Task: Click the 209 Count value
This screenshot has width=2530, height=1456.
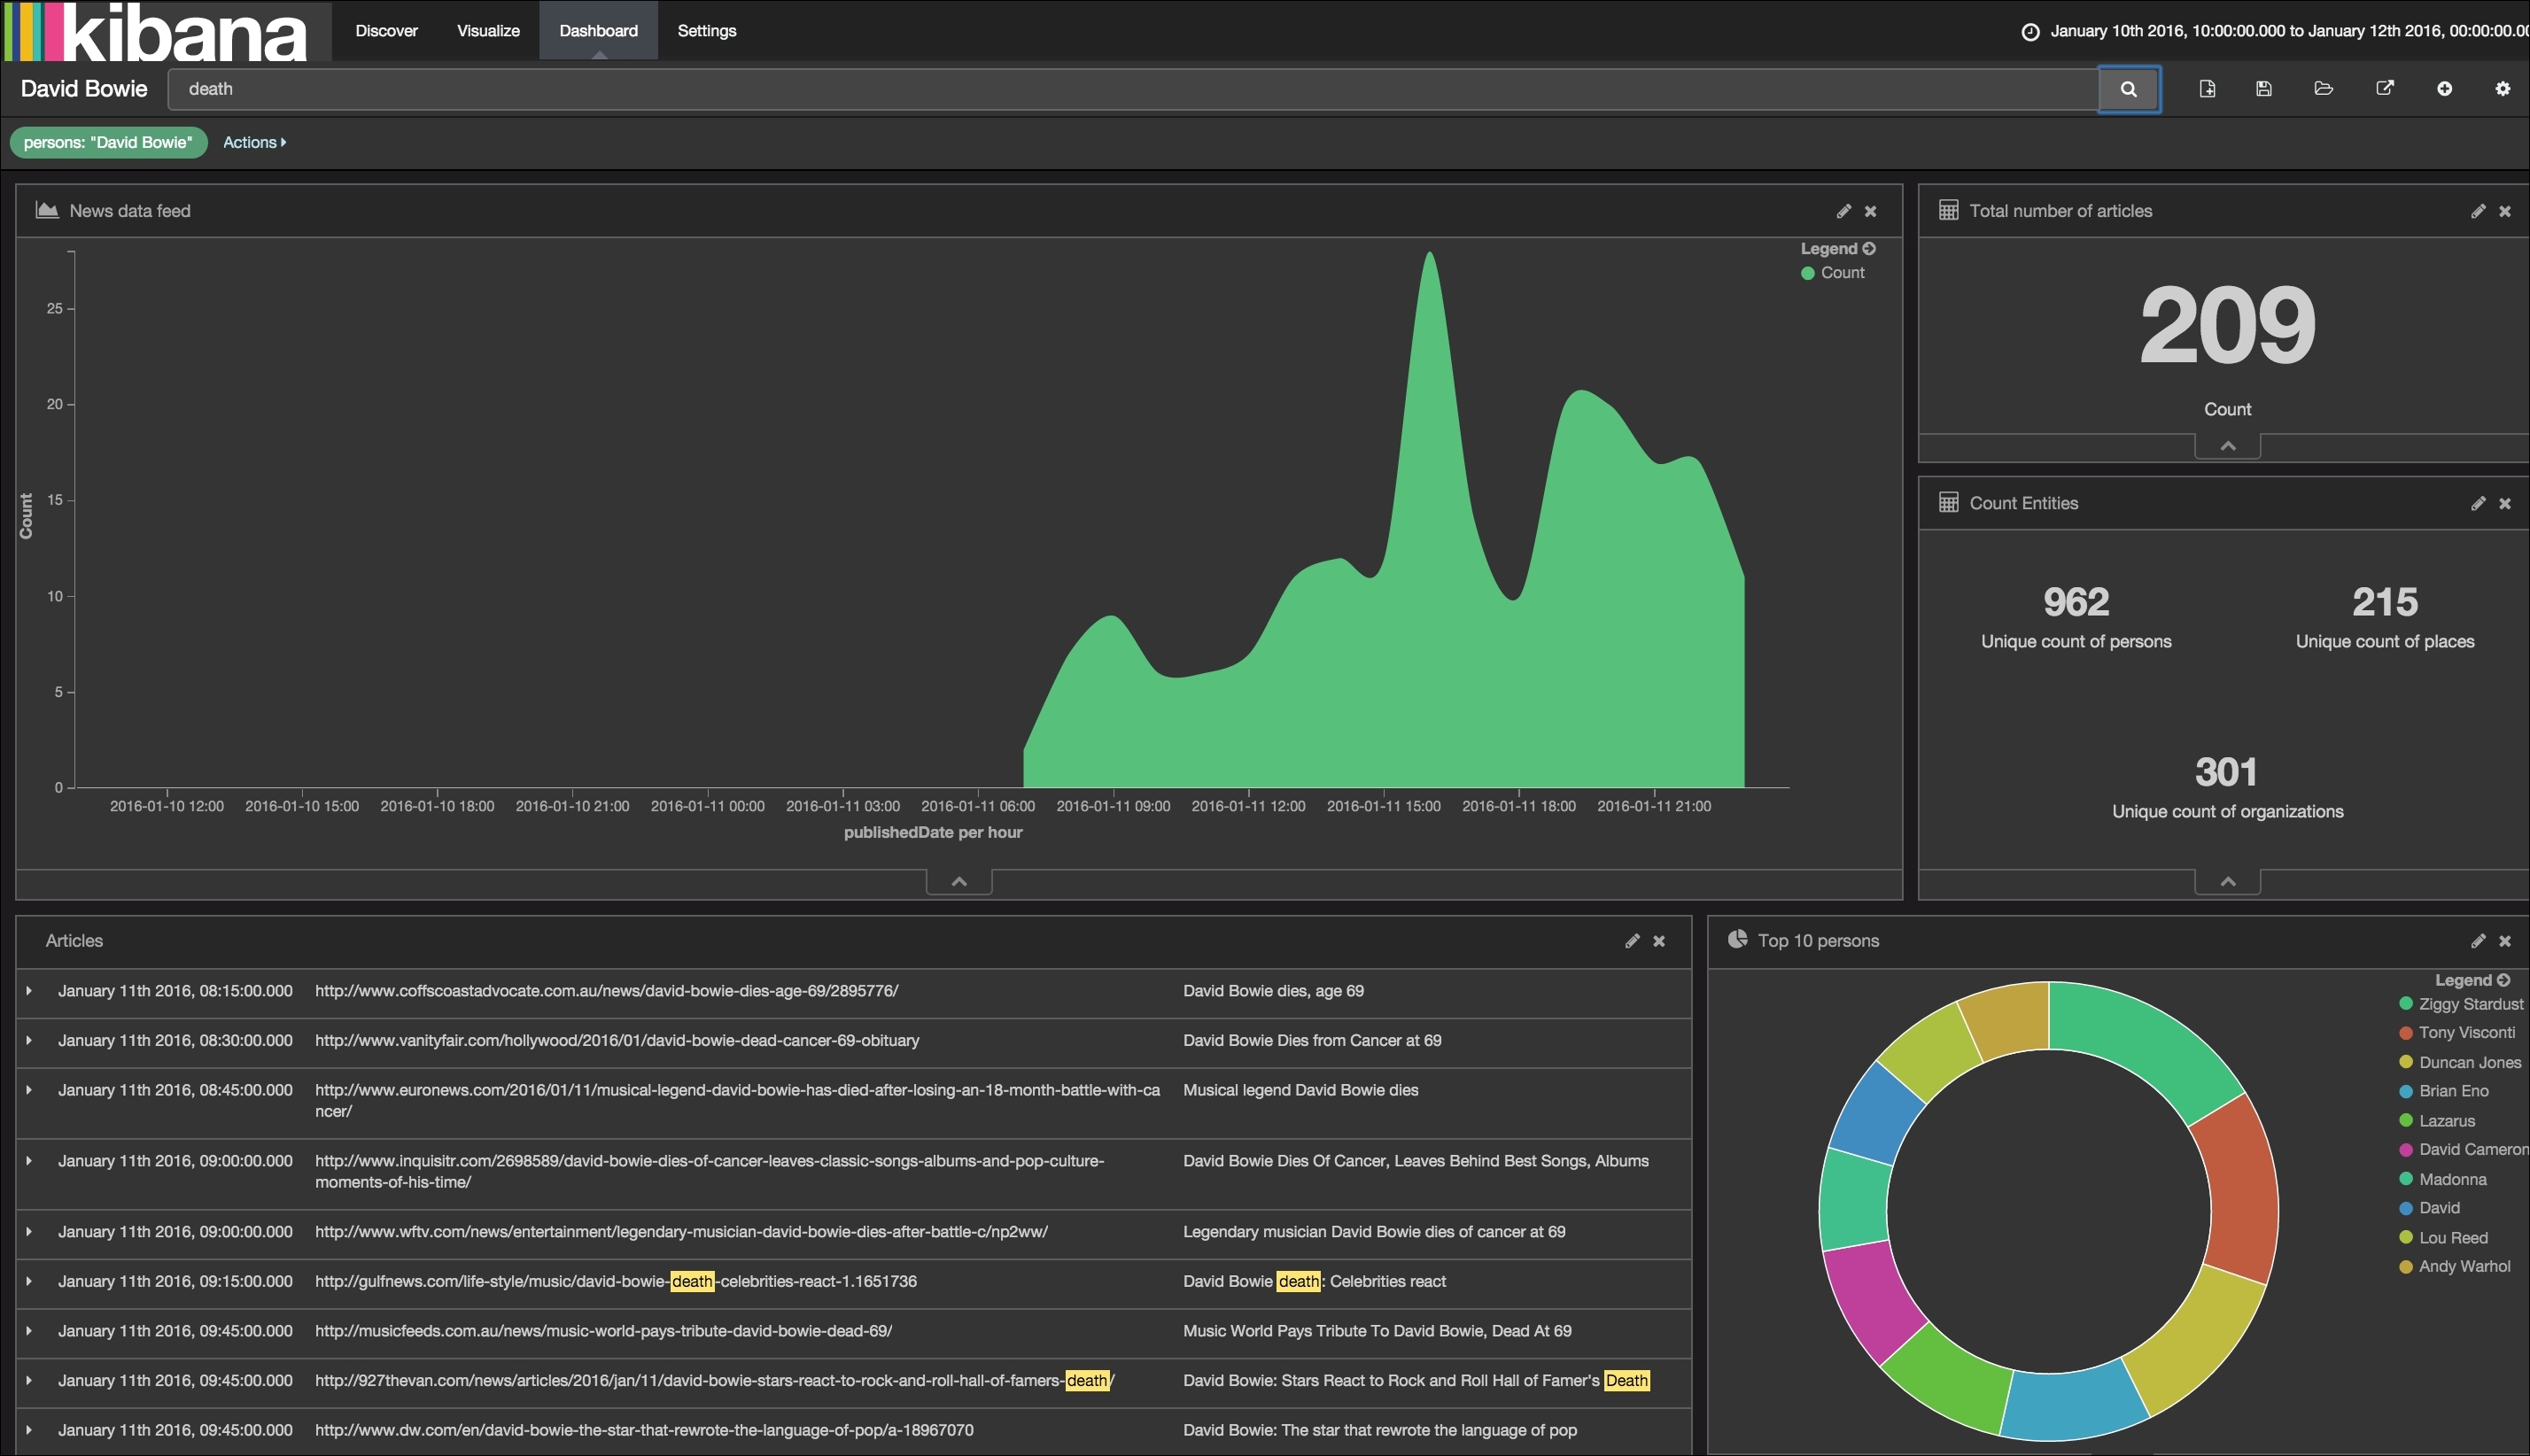Action: pos(2227,326)
